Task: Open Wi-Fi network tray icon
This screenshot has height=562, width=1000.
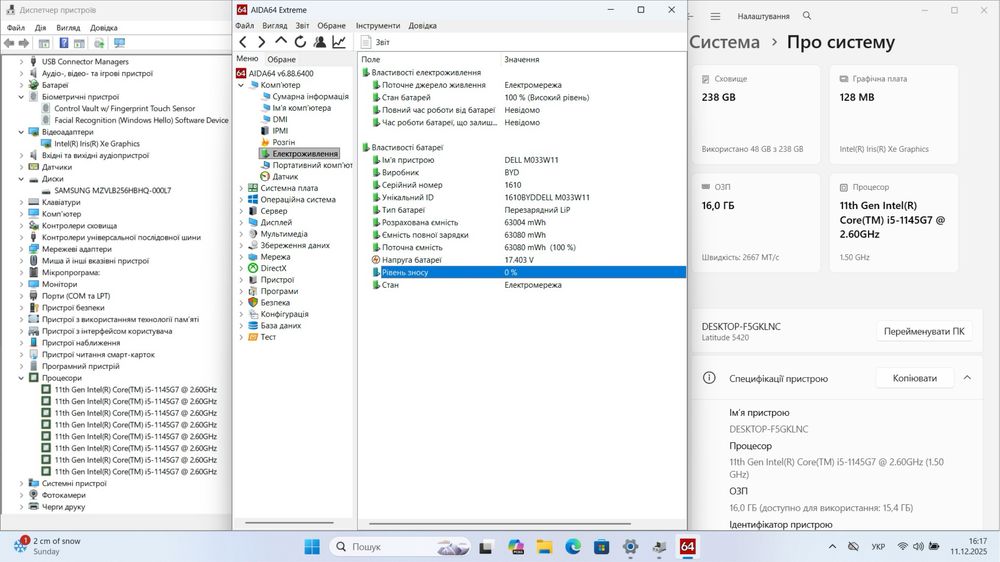Action: (x=902, y=547)
